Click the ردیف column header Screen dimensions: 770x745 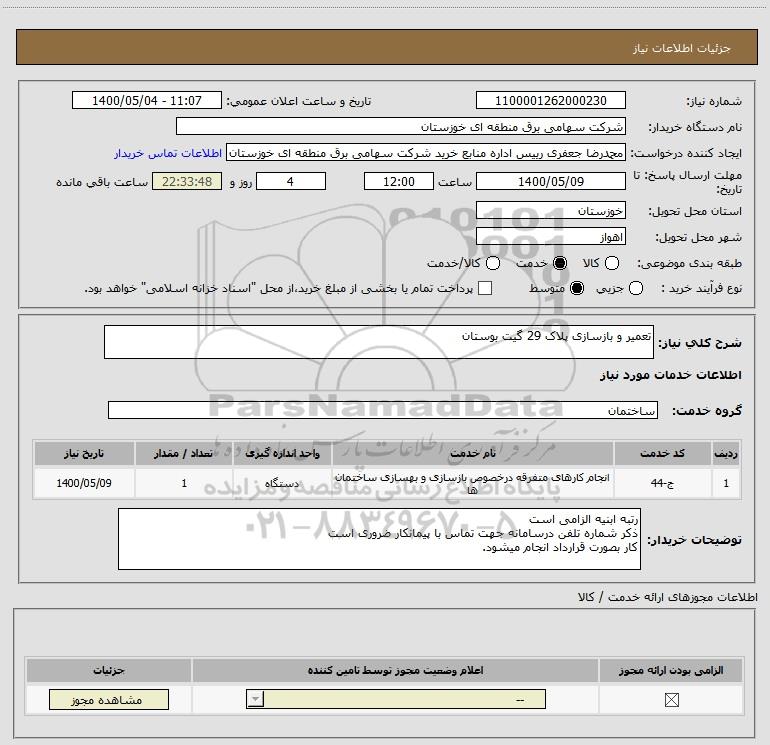pos(726,453)
